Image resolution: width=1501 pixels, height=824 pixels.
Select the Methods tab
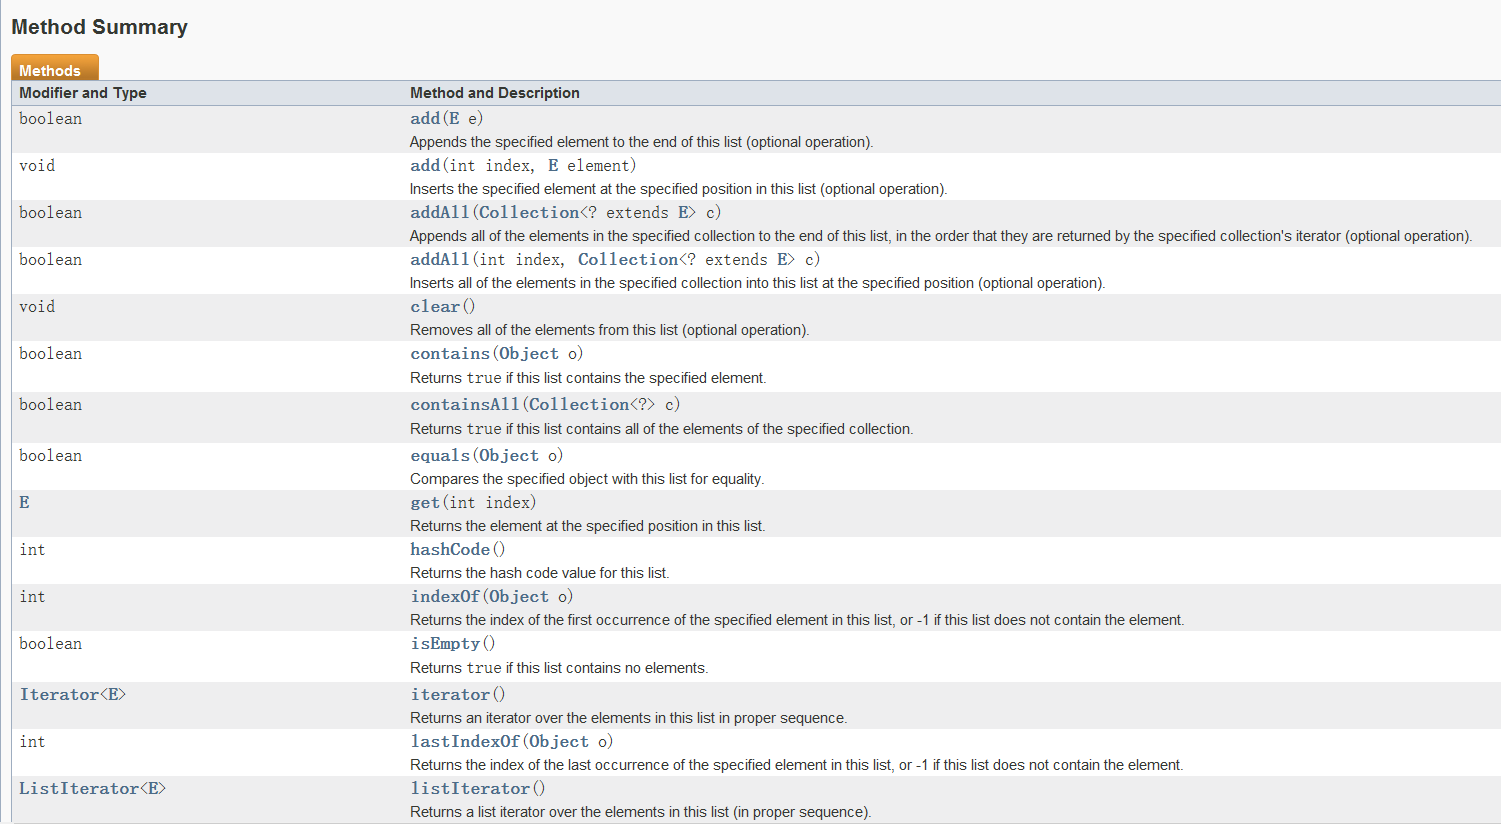pos(54,69)
